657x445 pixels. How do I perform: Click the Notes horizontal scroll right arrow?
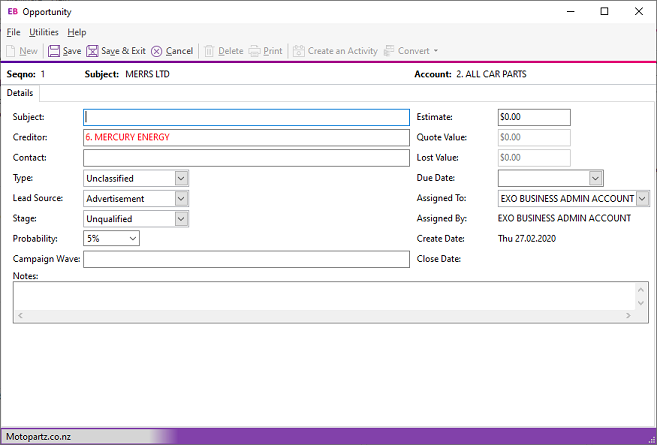(x=628, y=316)
